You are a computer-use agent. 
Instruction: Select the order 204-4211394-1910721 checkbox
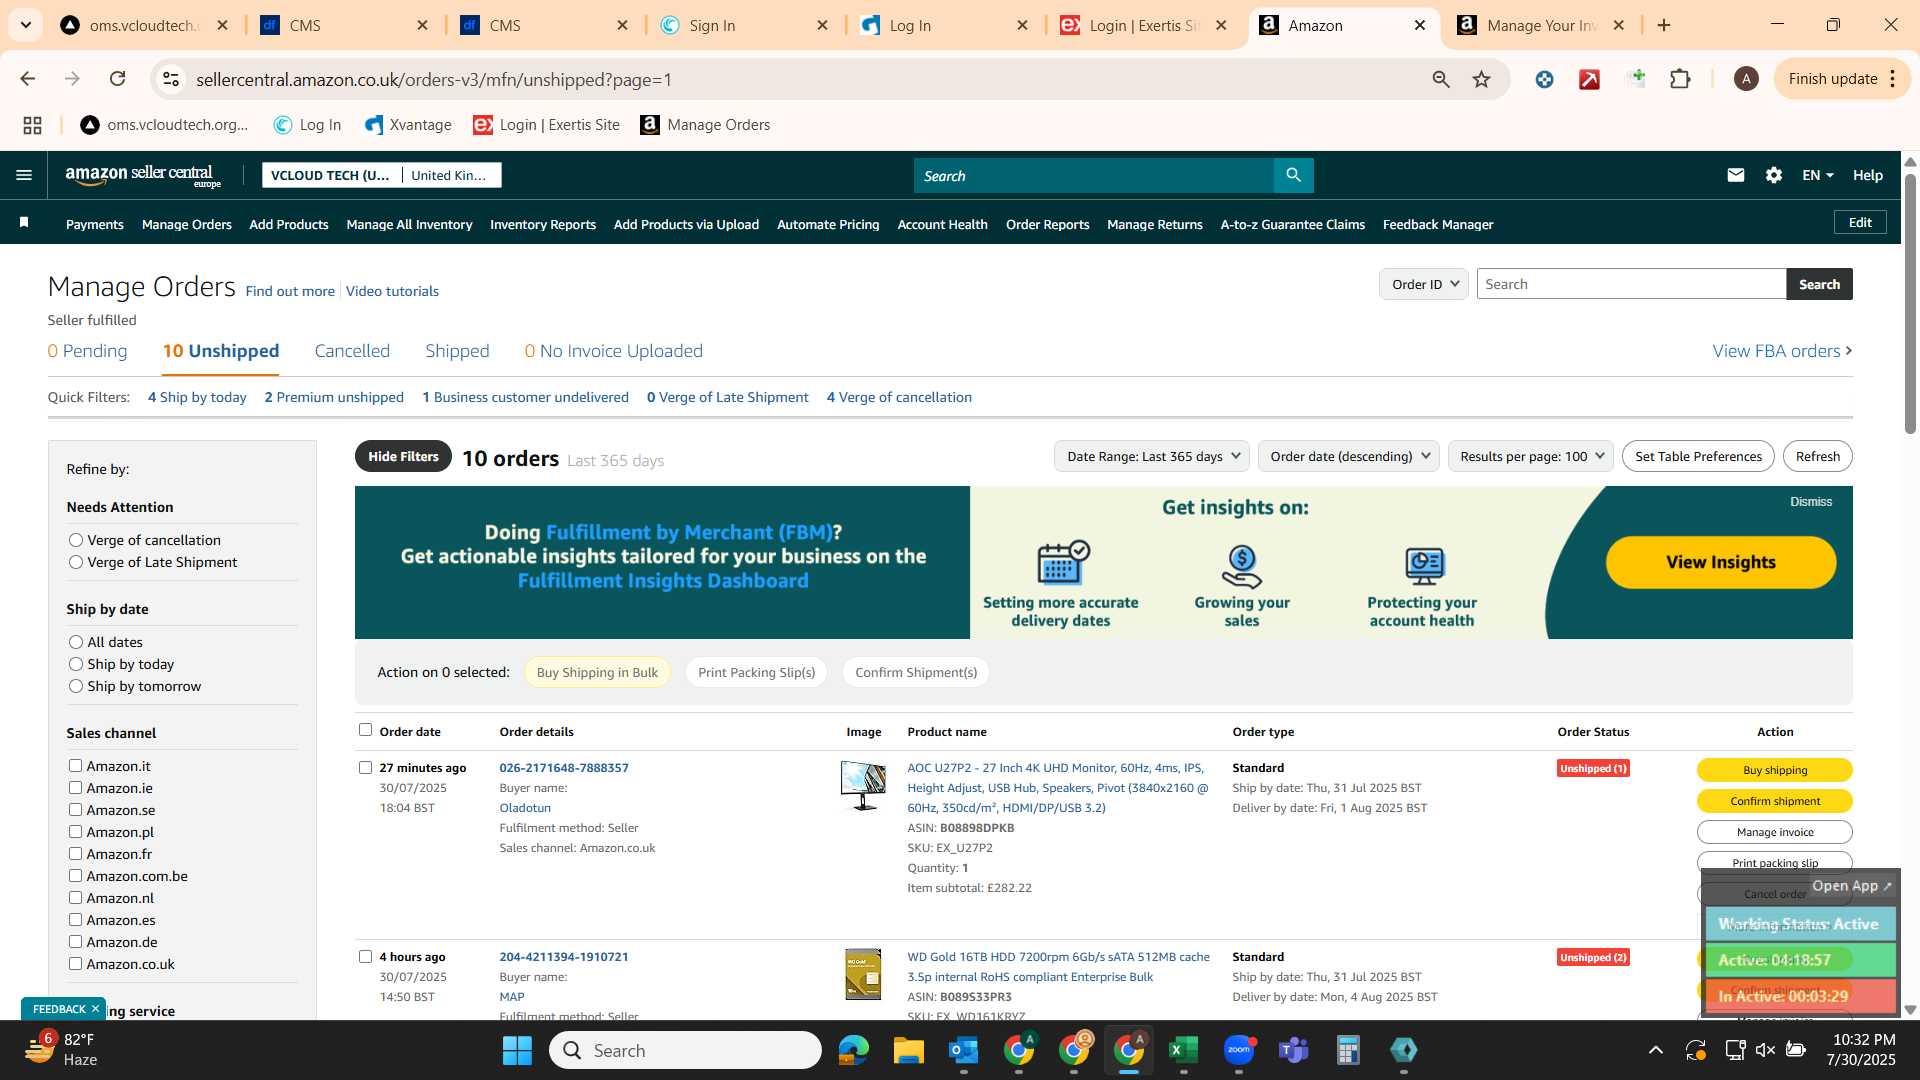[x=365, y=957]
